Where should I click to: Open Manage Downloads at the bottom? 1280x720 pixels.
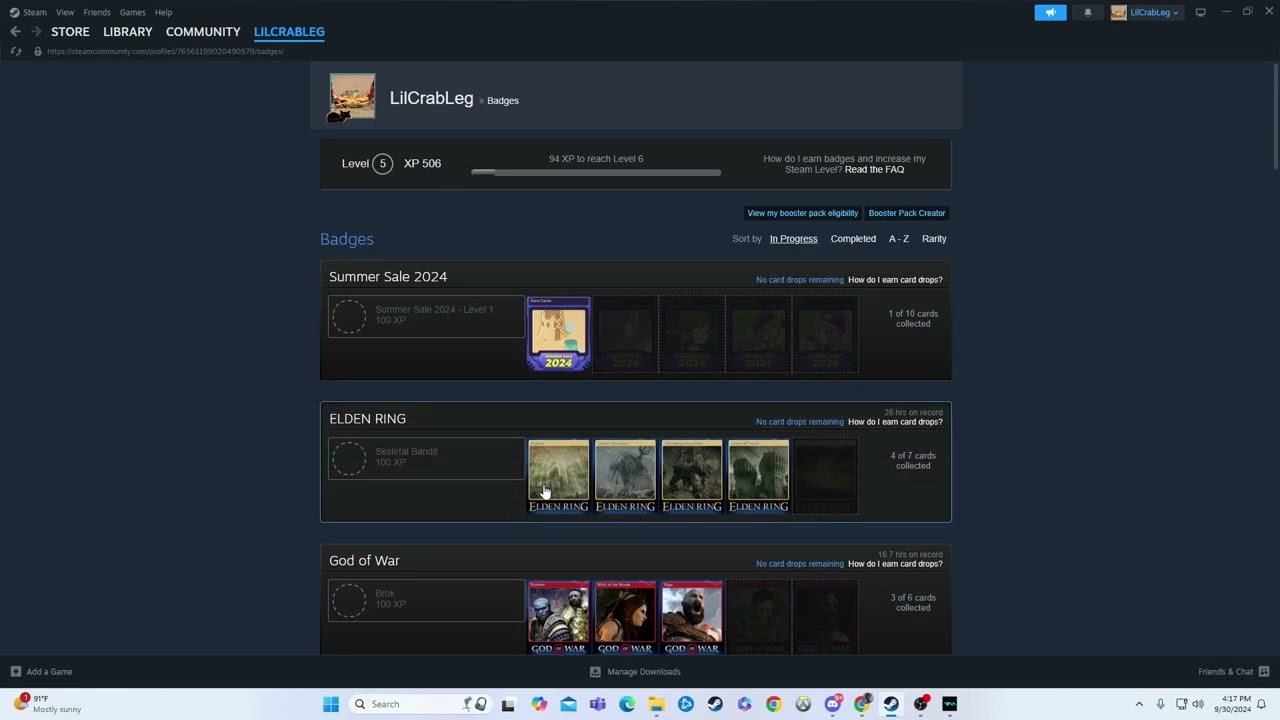(636, 672)
